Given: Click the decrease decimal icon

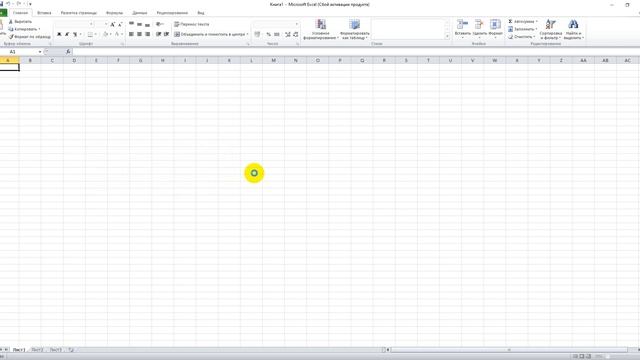Looking at the screenshot, I should point(296,34).
